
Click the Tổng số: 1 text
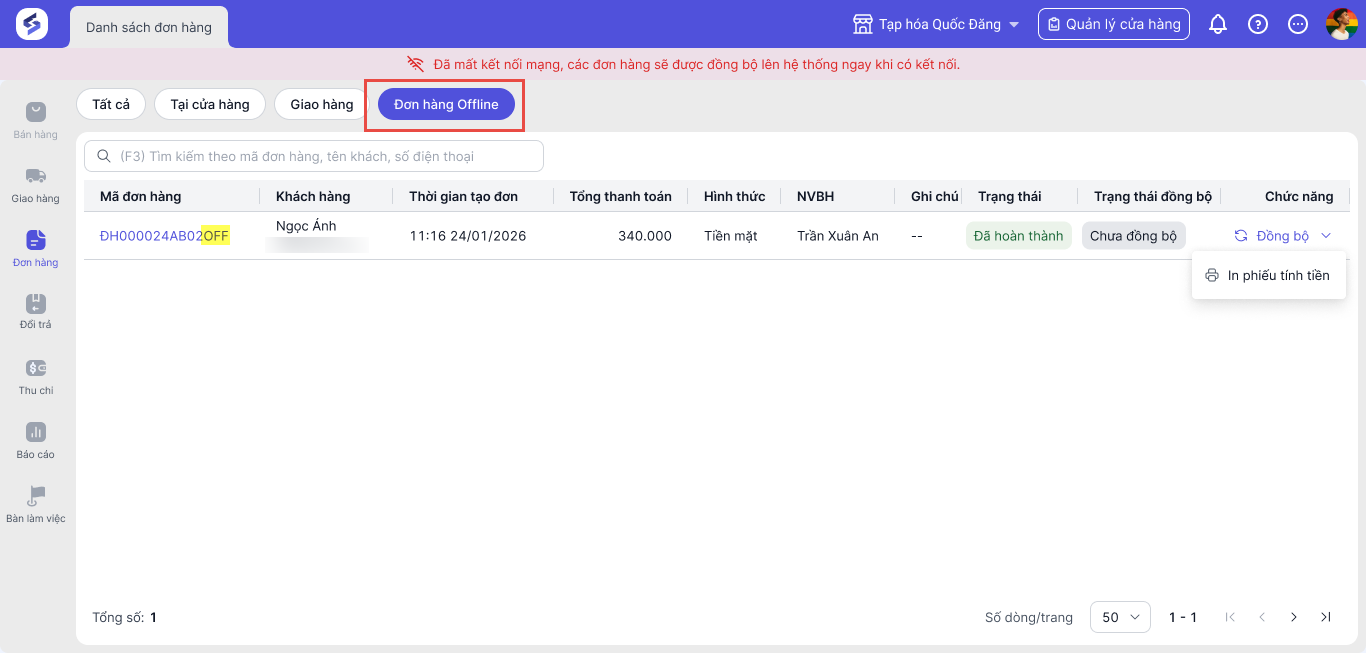(124, 617)
